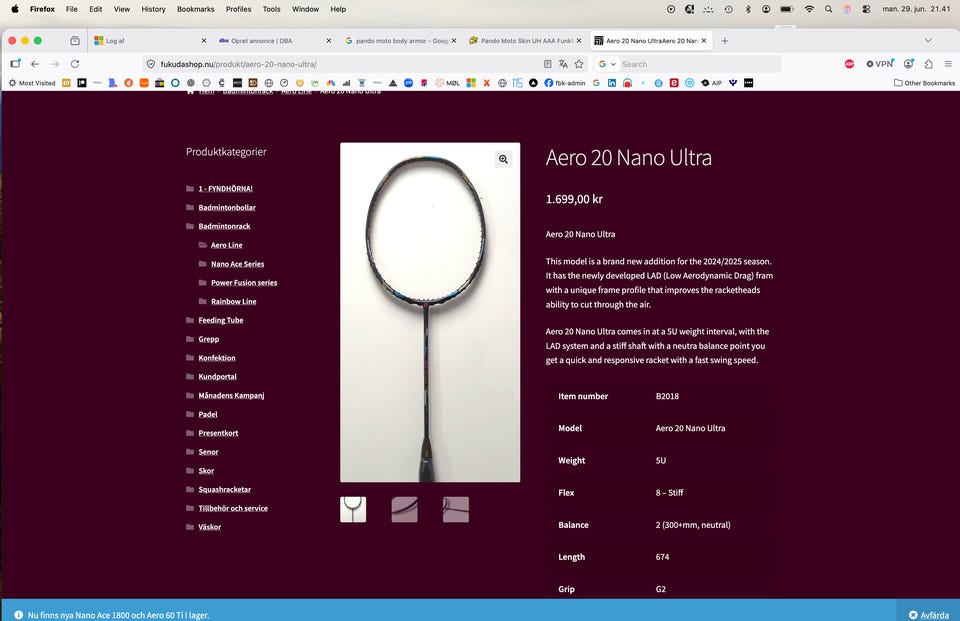Open the Aero Line category link
This screenshot has height=621, width=960.
click(227, 245)
